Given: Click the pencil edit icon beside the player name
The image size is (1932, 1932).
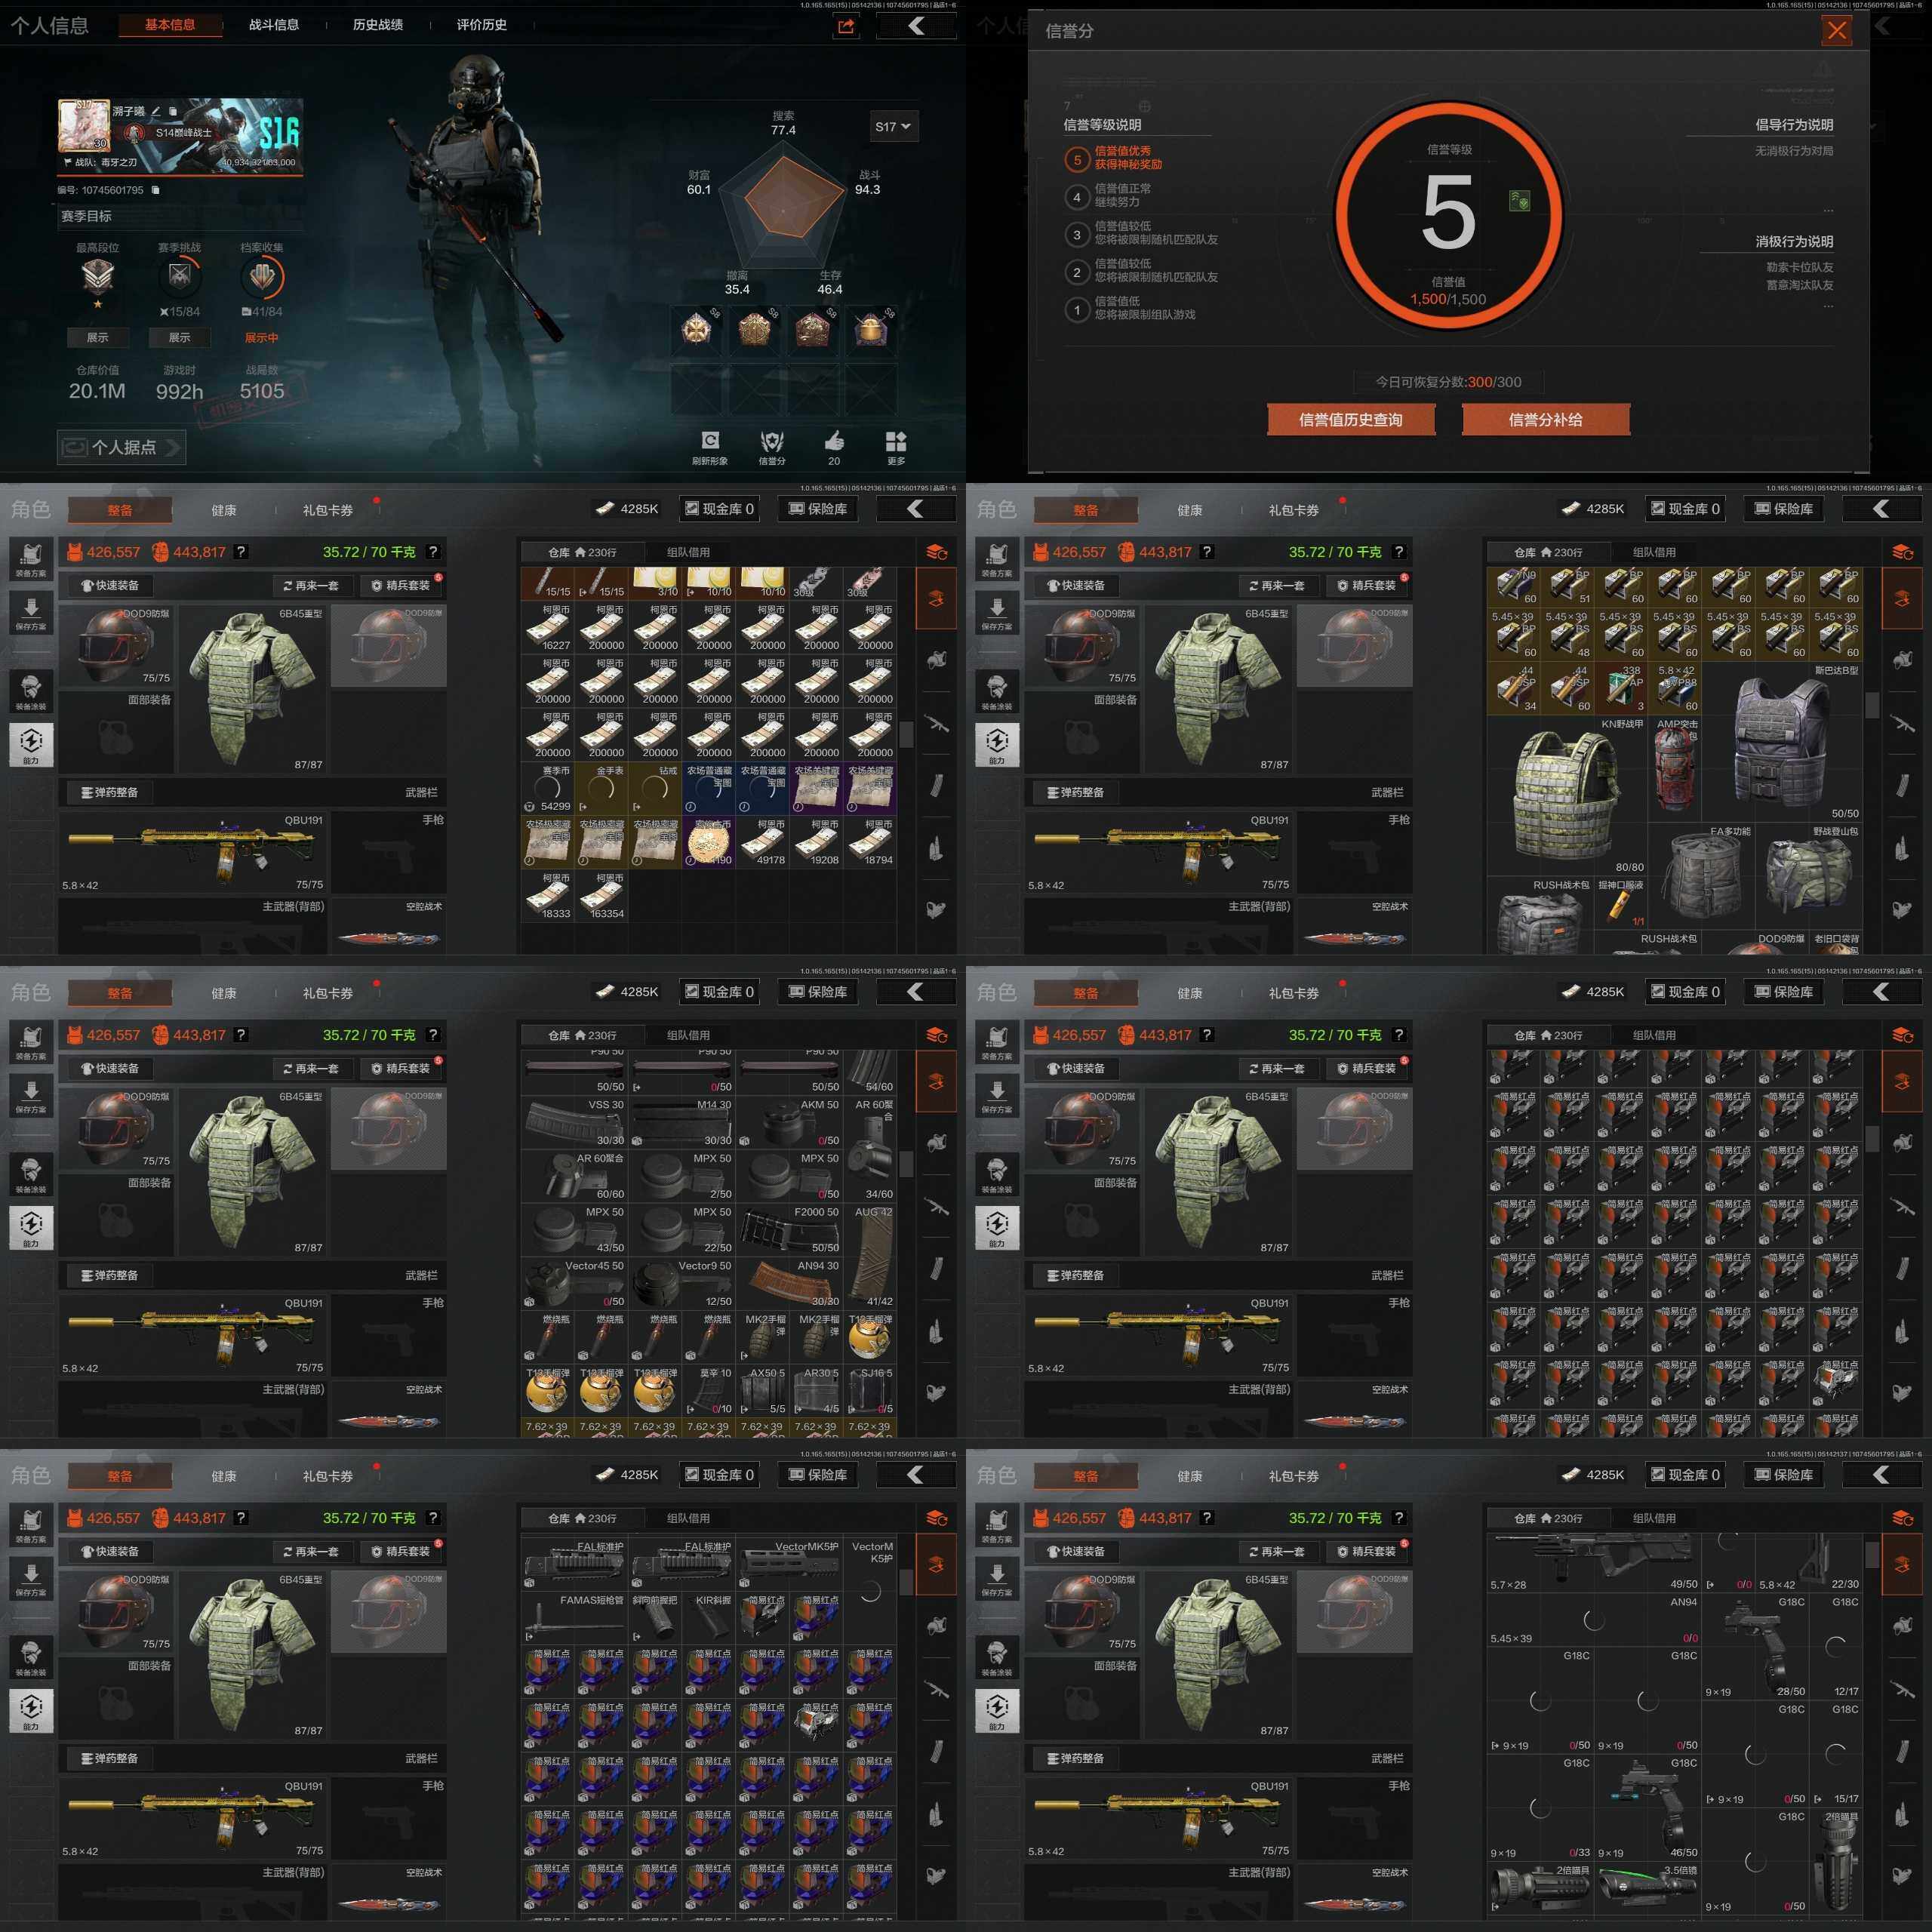Looking at the screenshot, I should [x=156, y=111].
